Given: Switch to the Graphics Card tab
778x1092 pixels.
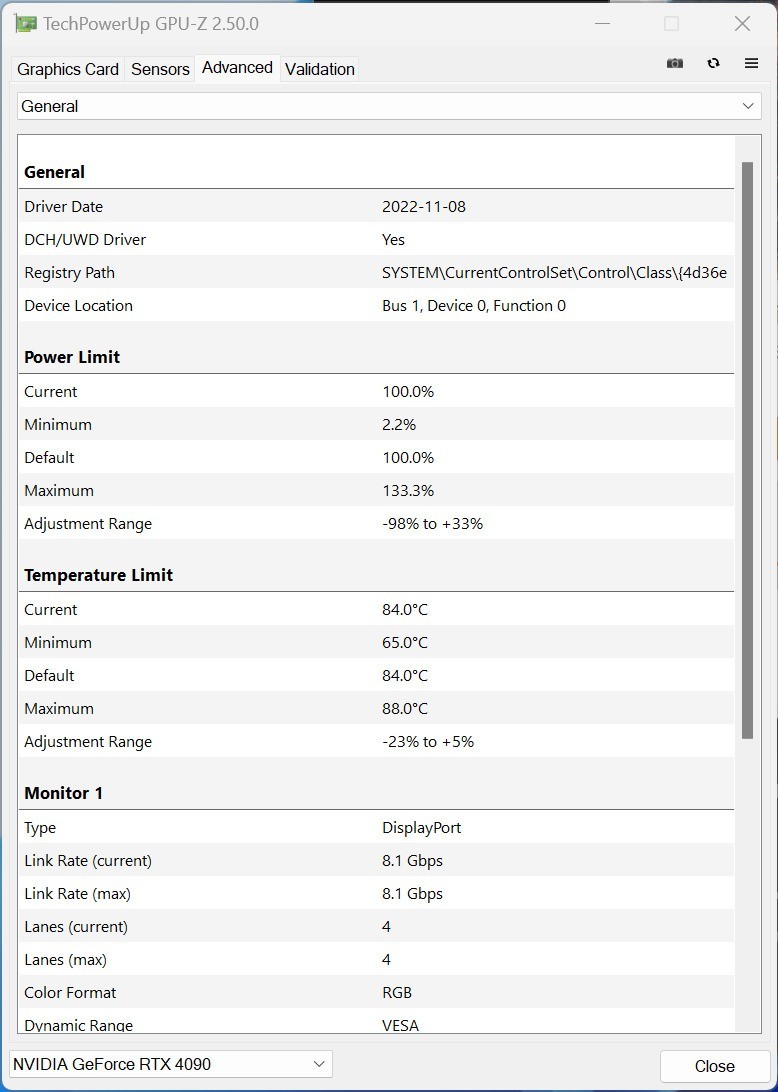Looking at the screenshot, I should coord(68,69).
